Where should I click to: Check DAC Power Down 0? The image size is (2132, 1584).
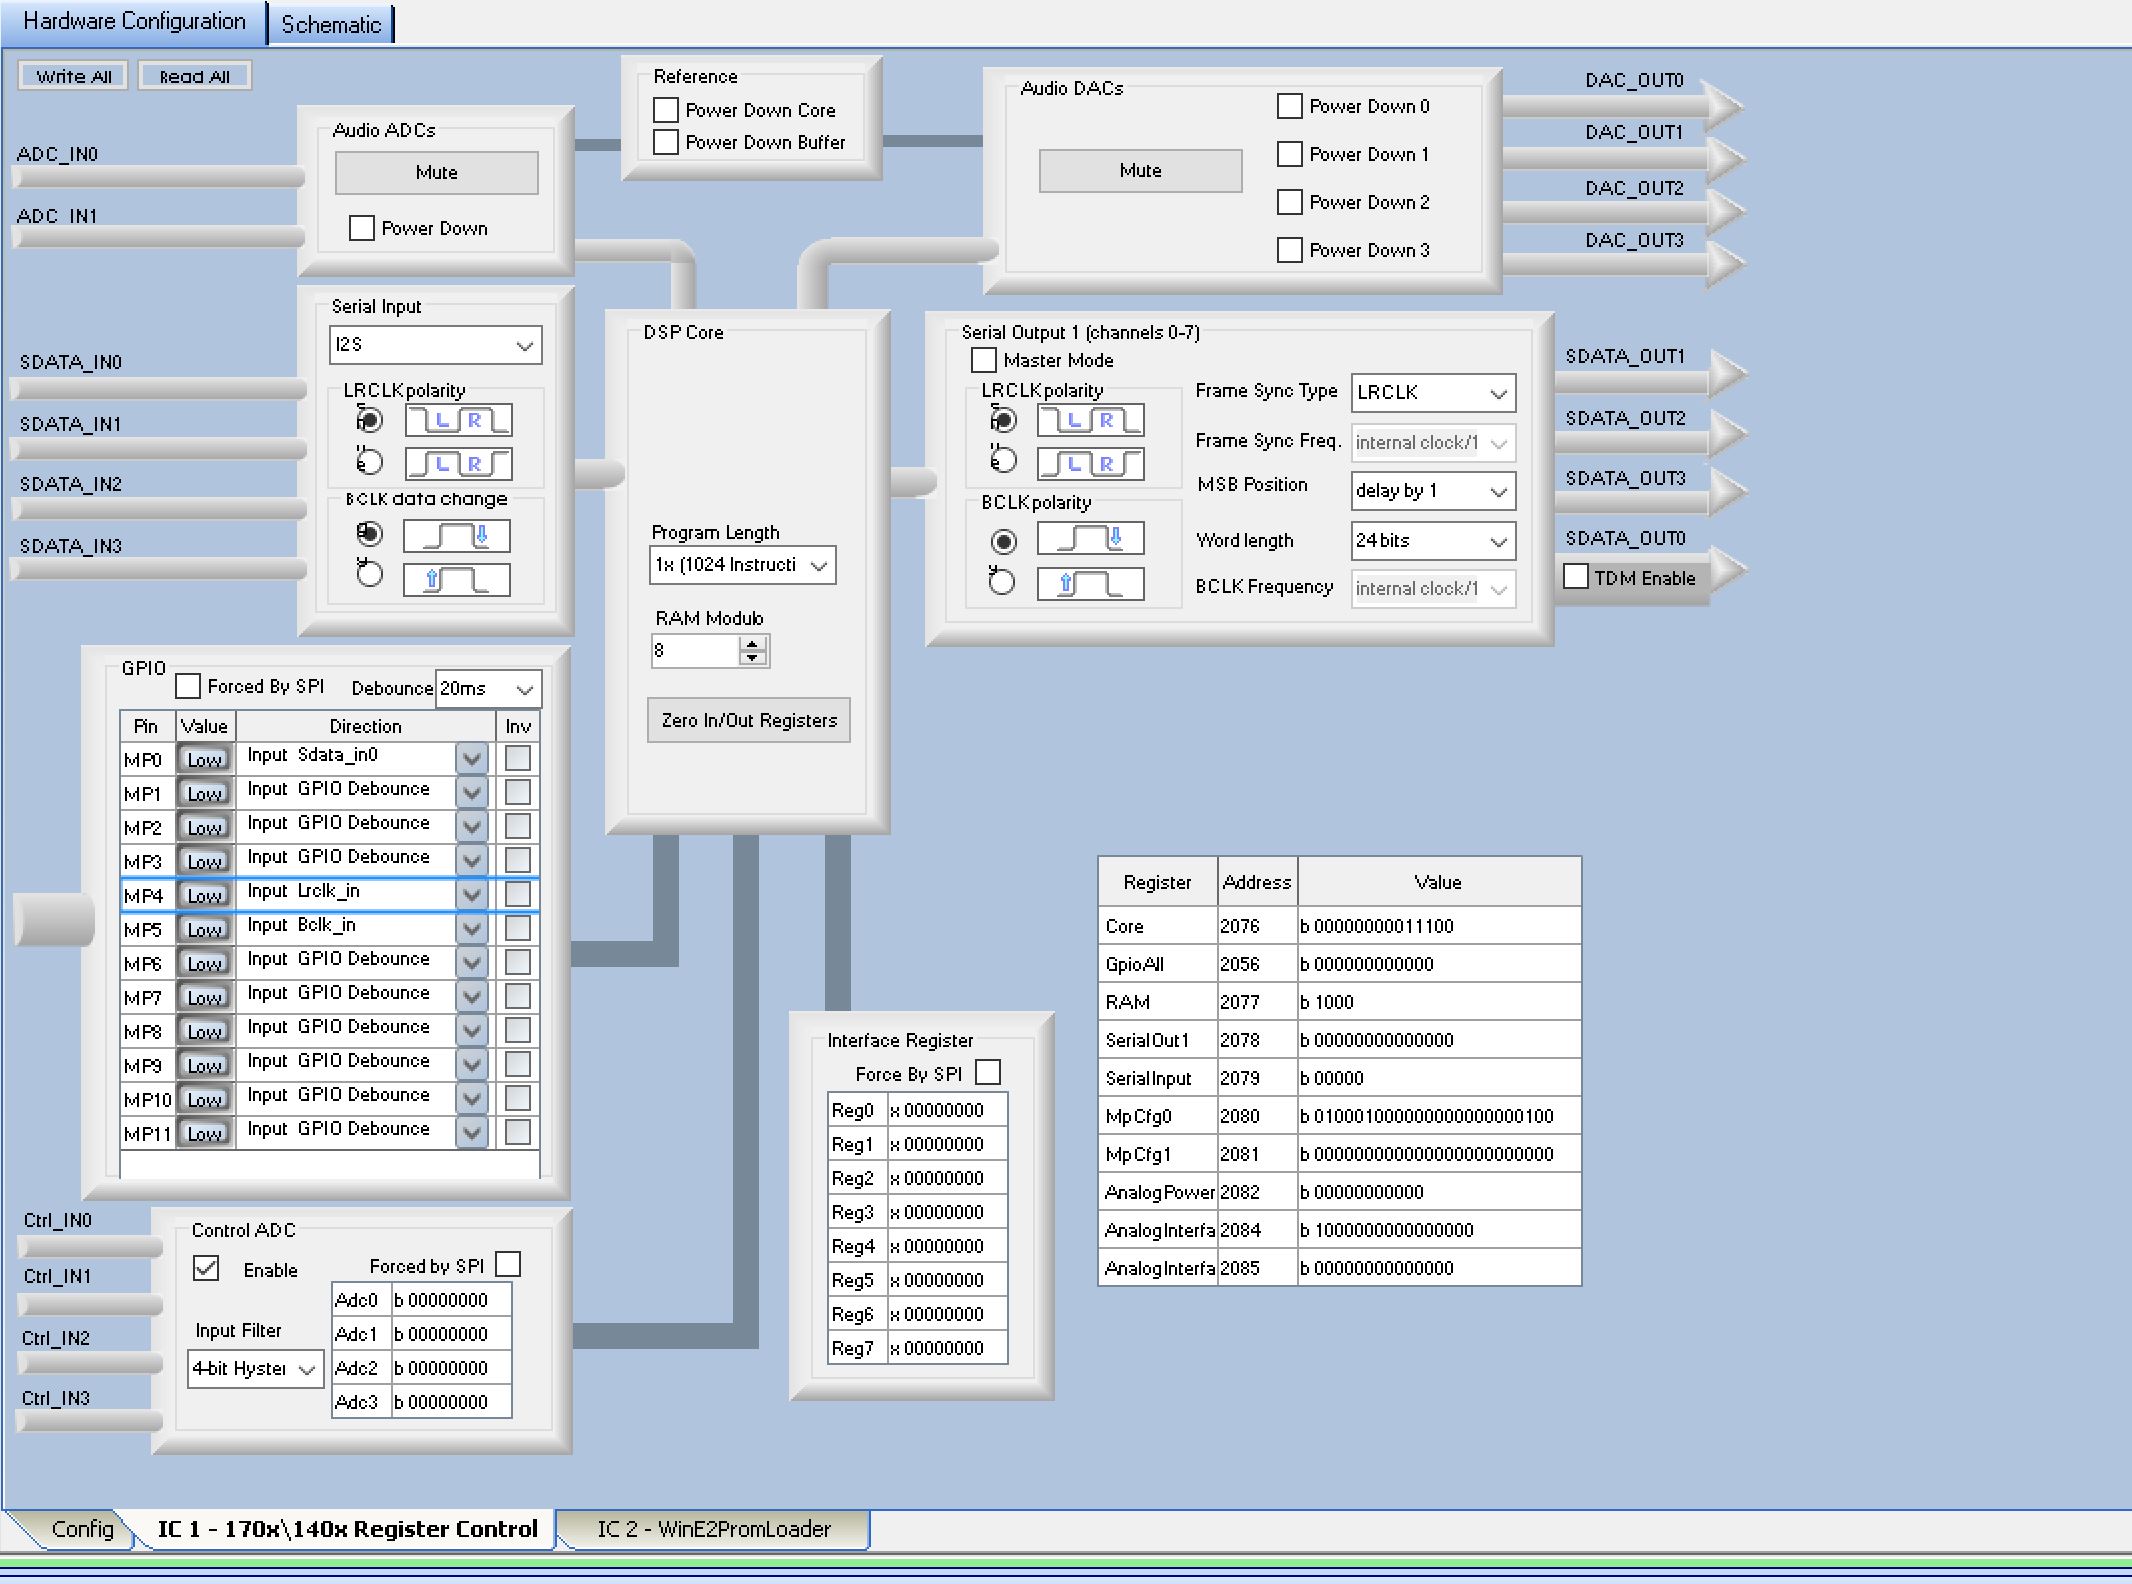[x=1290, y=106]
